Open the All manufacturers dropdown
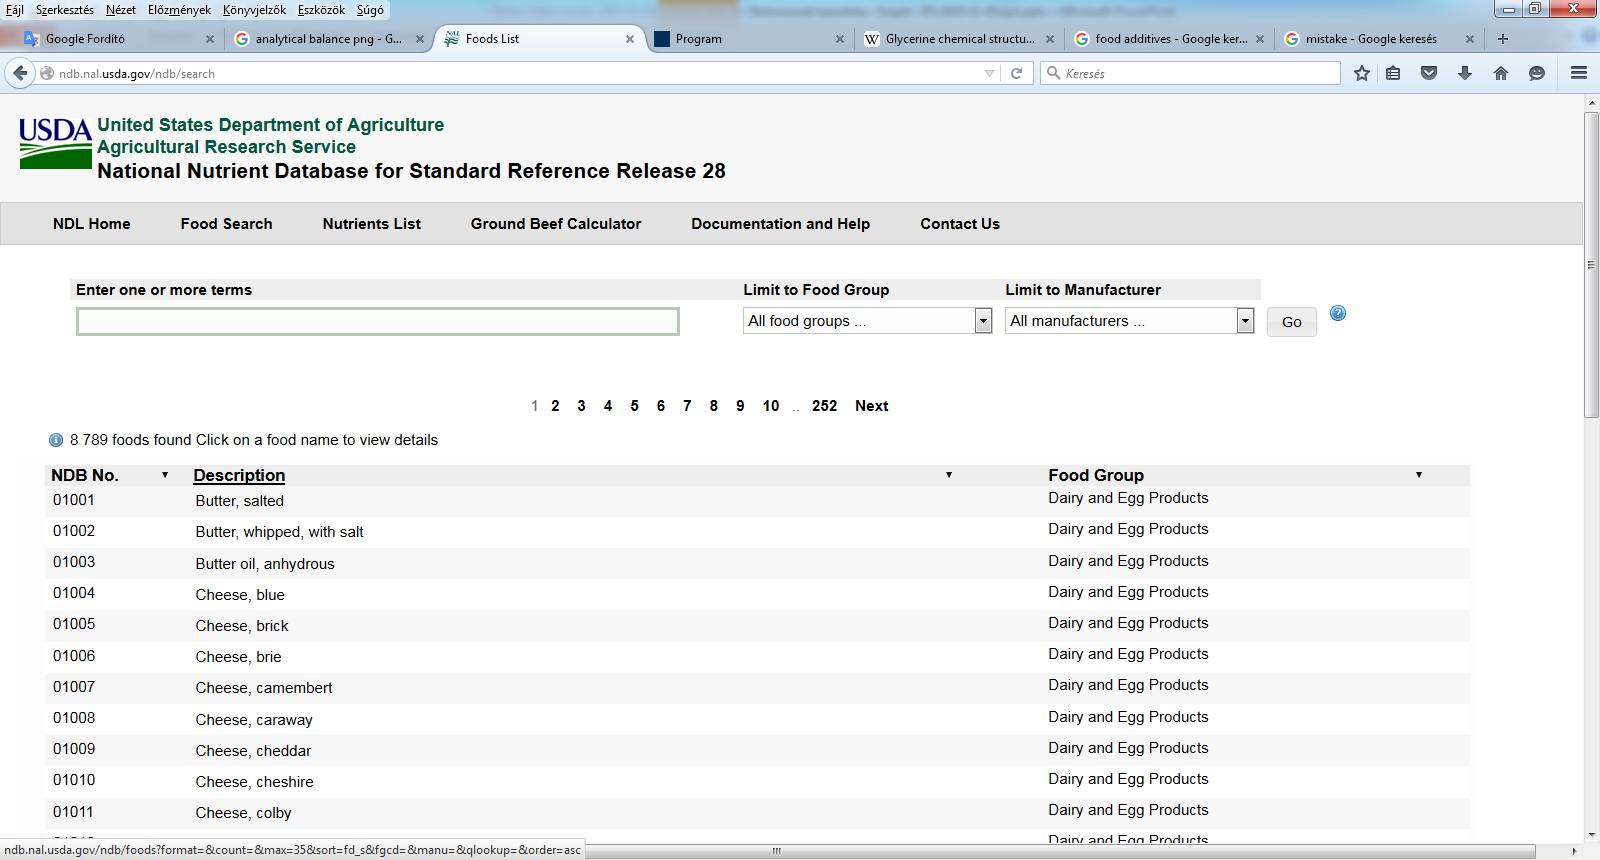1600x860 pixels. tap(1129, 320)
